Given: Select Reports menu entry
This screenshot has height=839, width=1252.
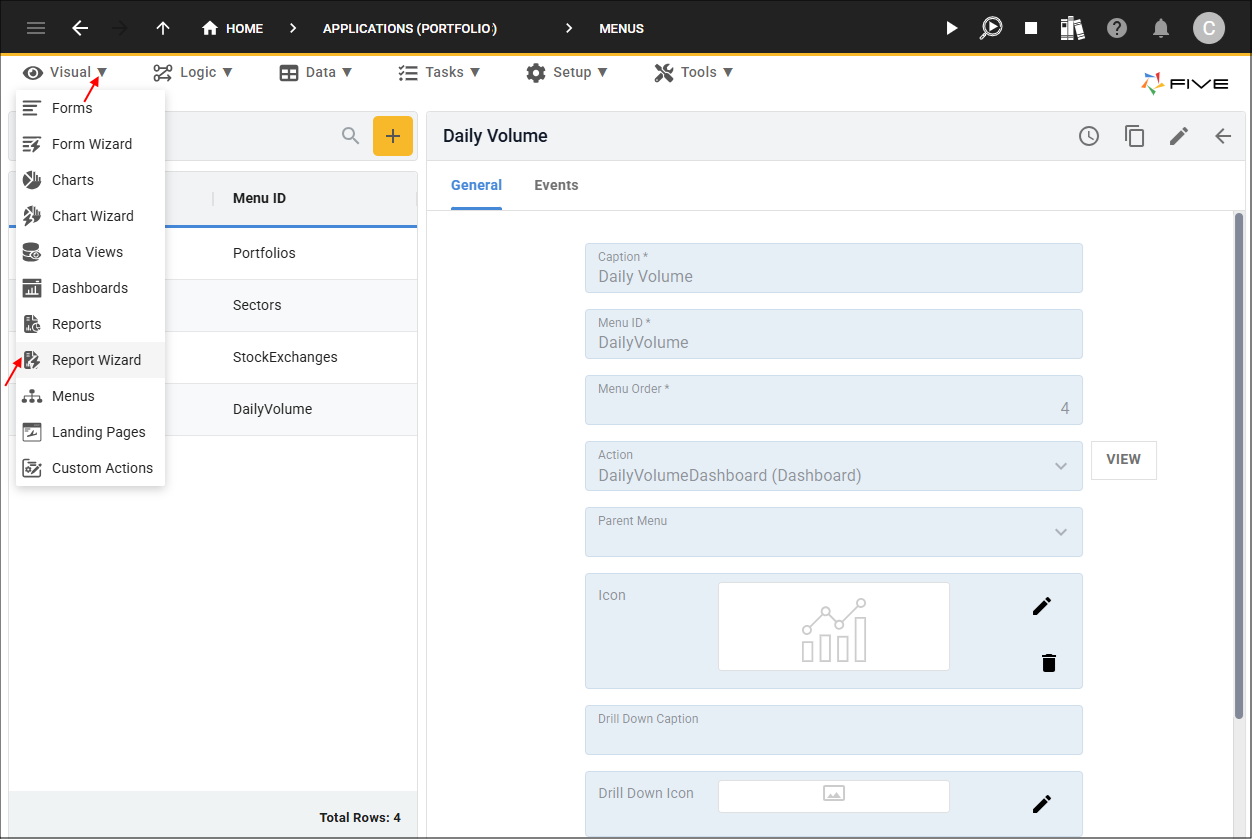Looking at the screenshot, I should [x=90, y=324].
